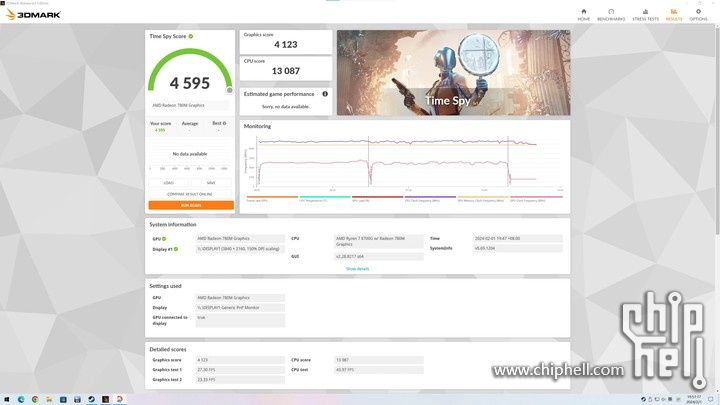This screenshot has height=405, width=720.
Task: Open the Windows Start menu
Action: click(x=6, y=399)
